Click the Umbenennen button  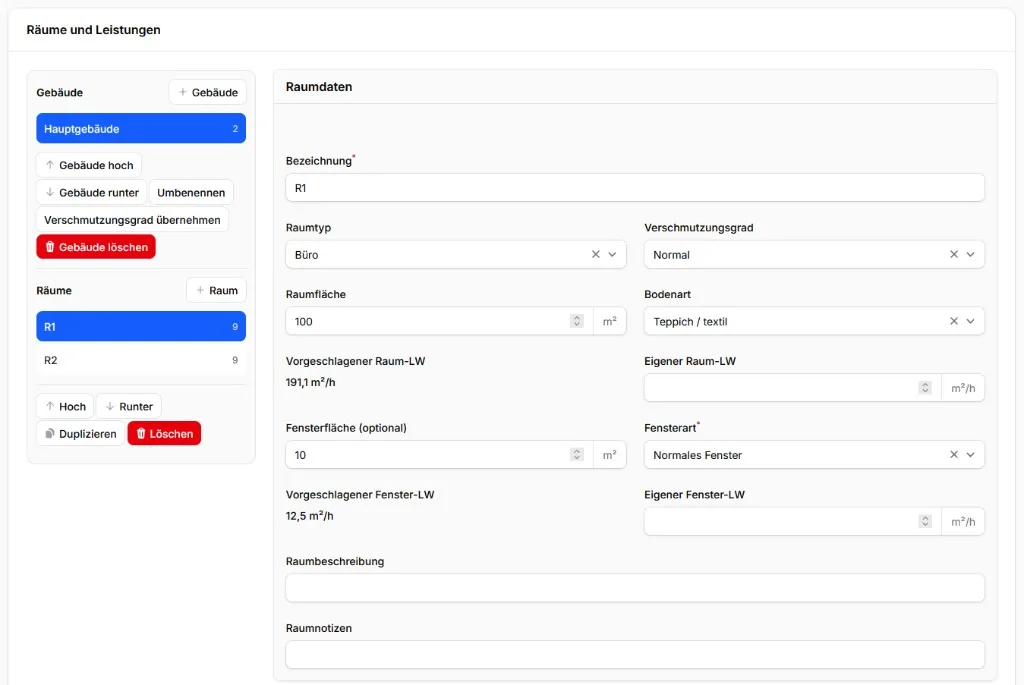191,193
